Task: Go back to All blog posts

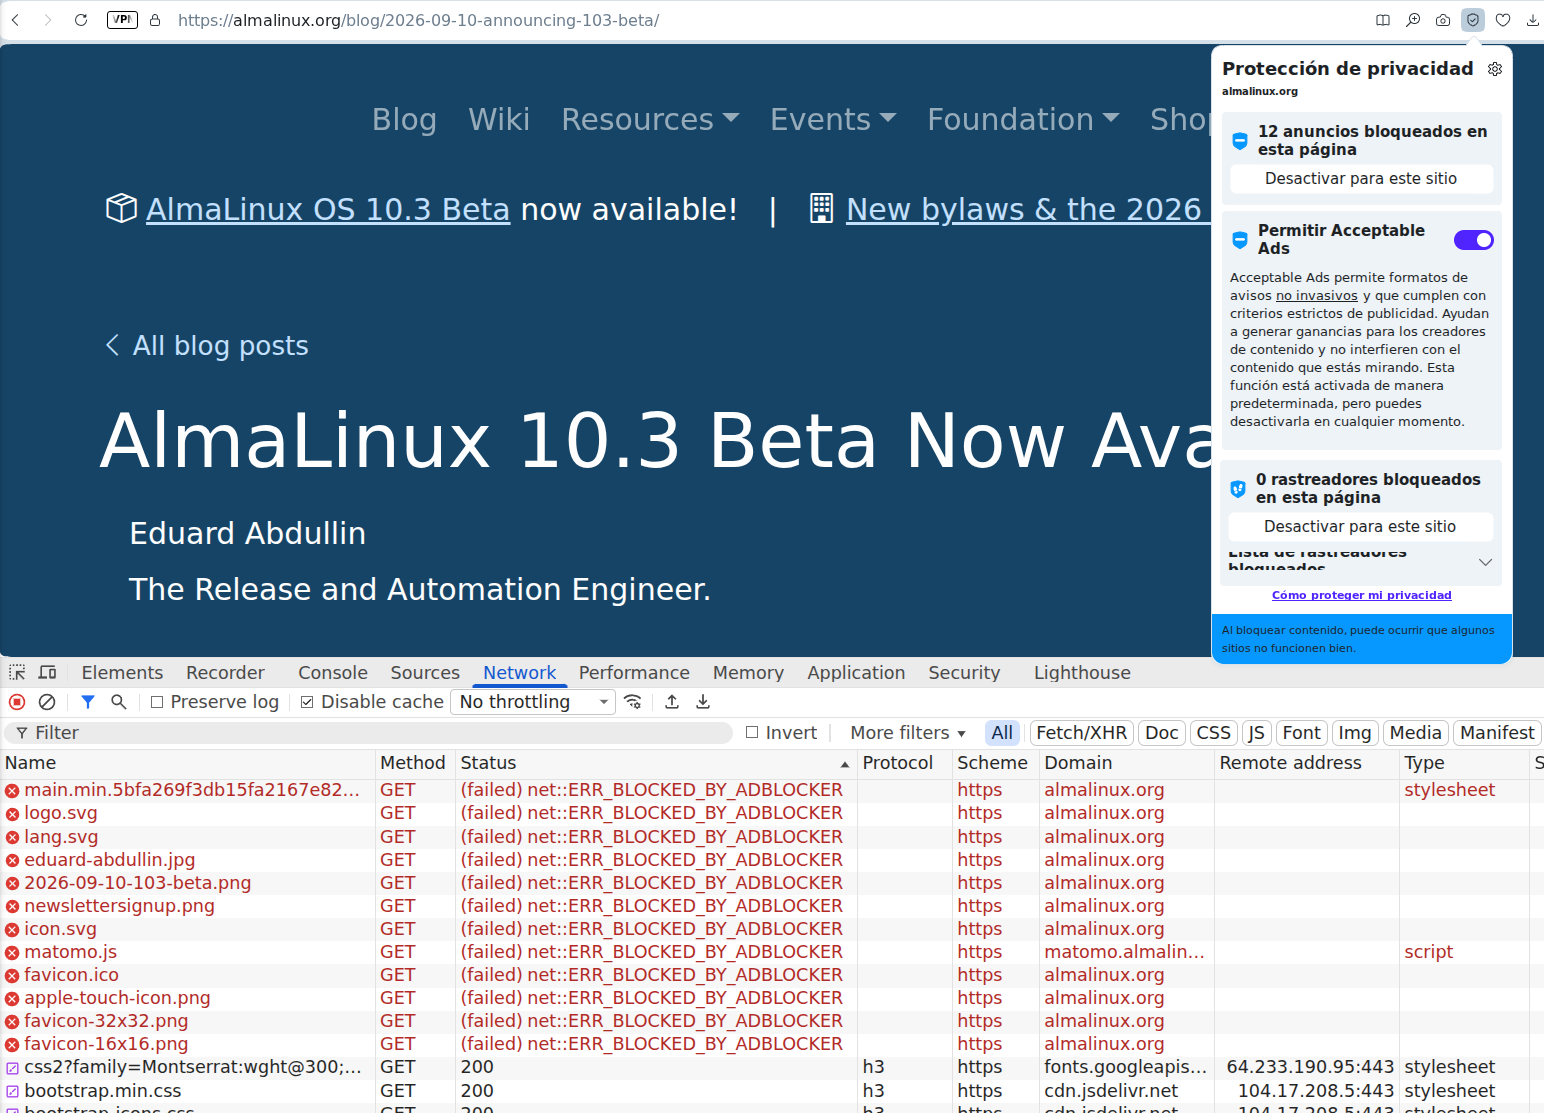Action: (x=207, y=346)
